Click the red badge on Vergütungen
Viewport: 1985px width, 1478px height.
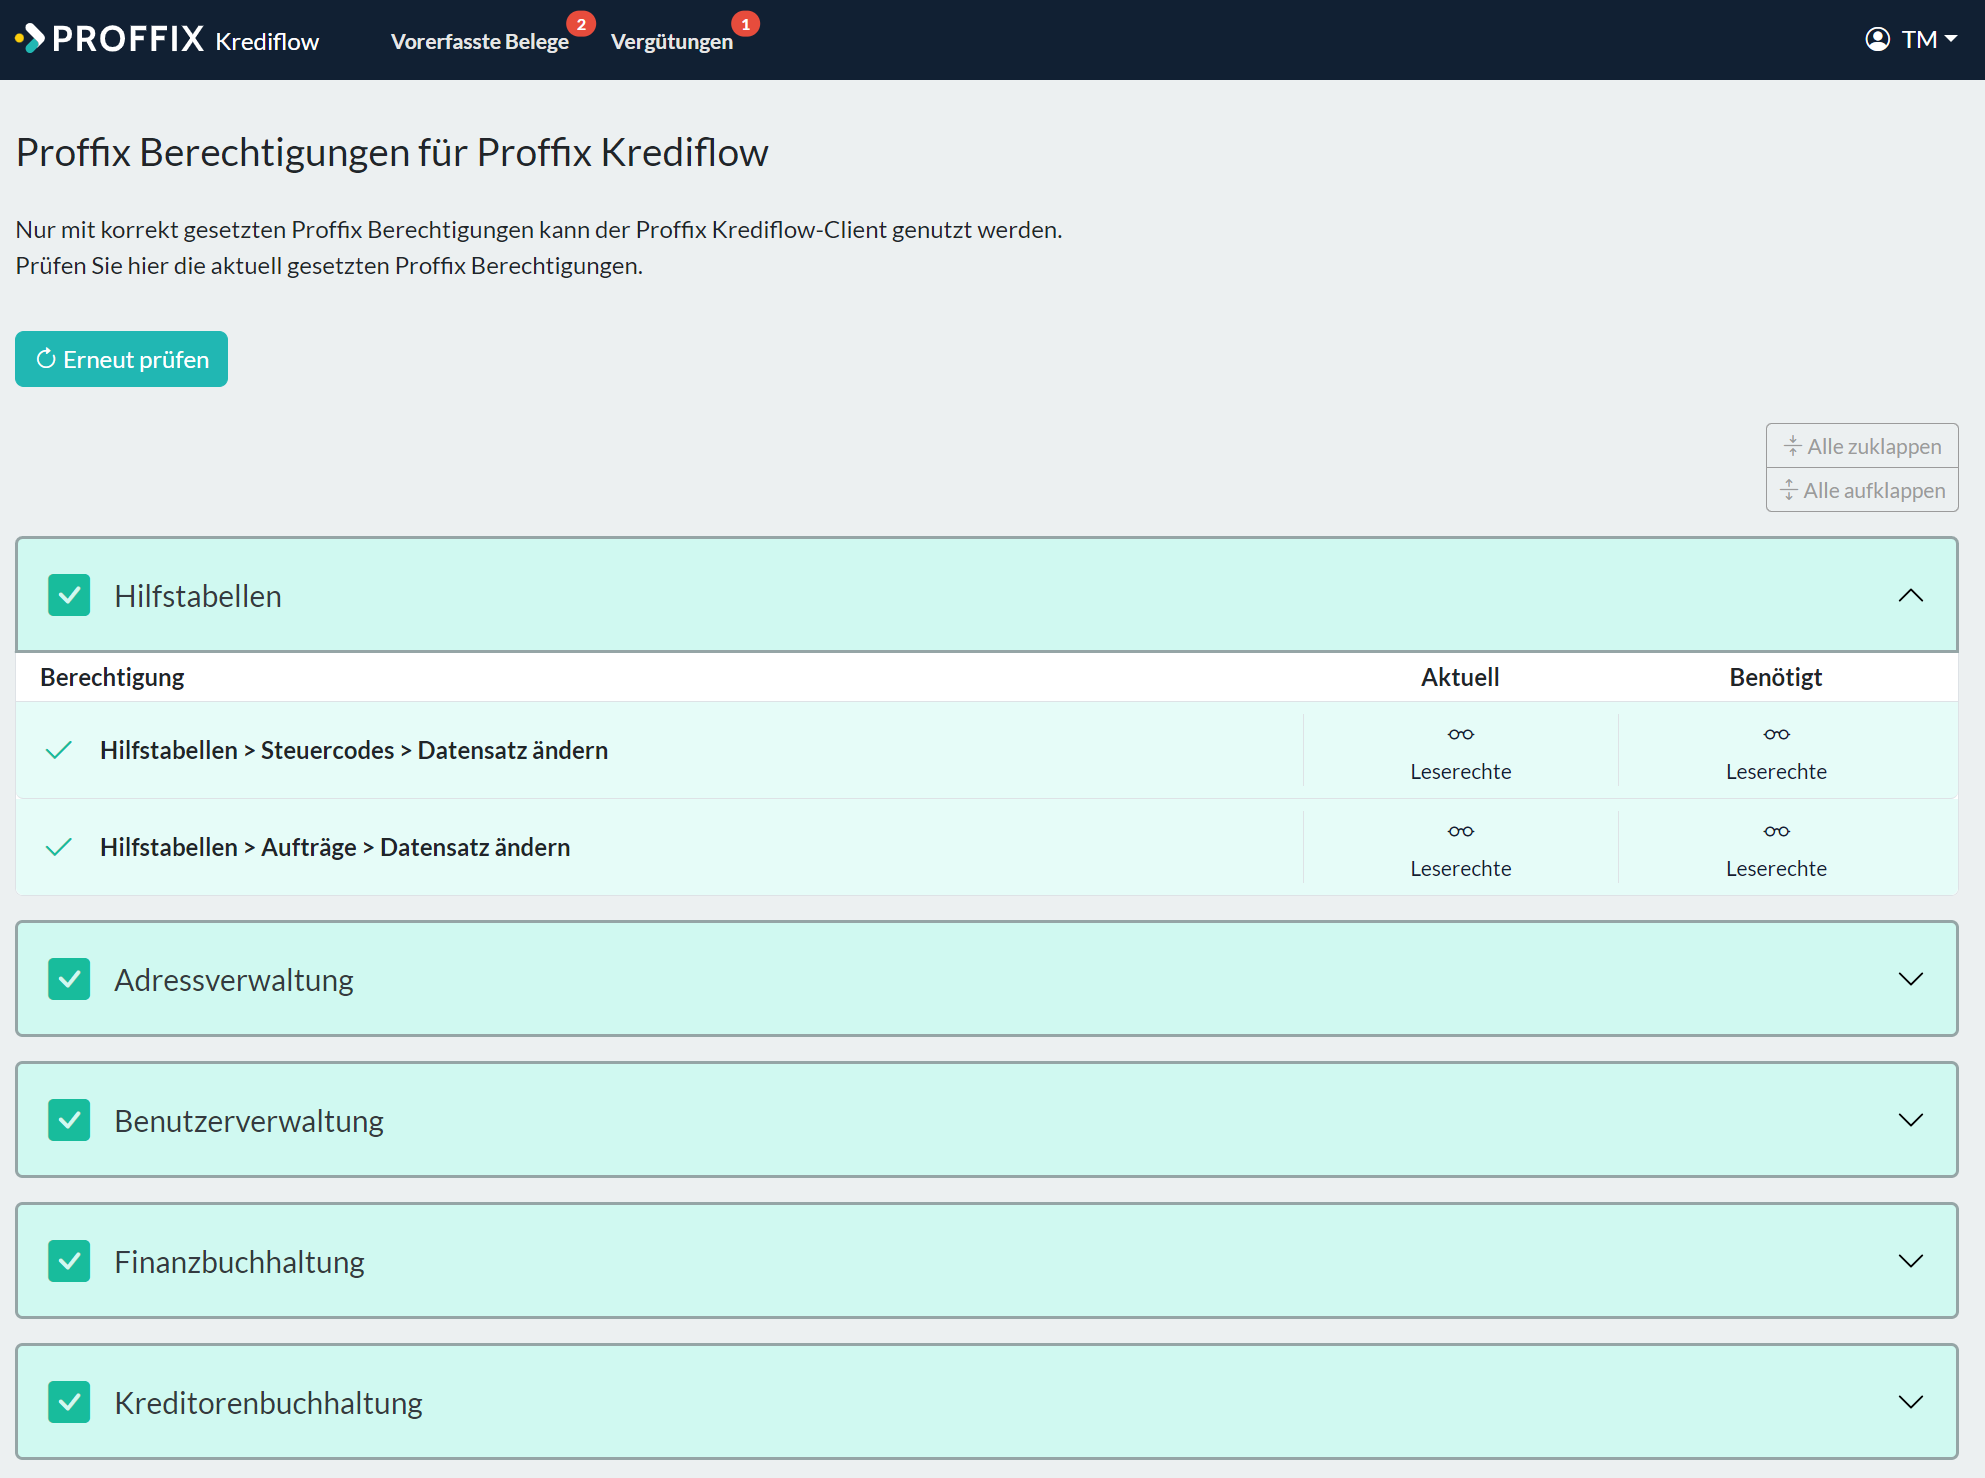click(745, 24)
